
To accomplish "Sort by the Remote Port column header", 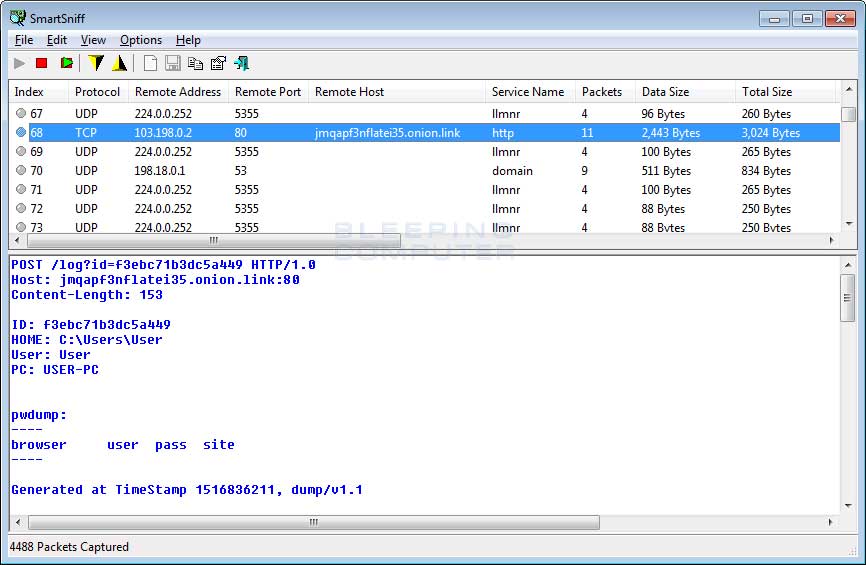I will (x=268, y=92).
